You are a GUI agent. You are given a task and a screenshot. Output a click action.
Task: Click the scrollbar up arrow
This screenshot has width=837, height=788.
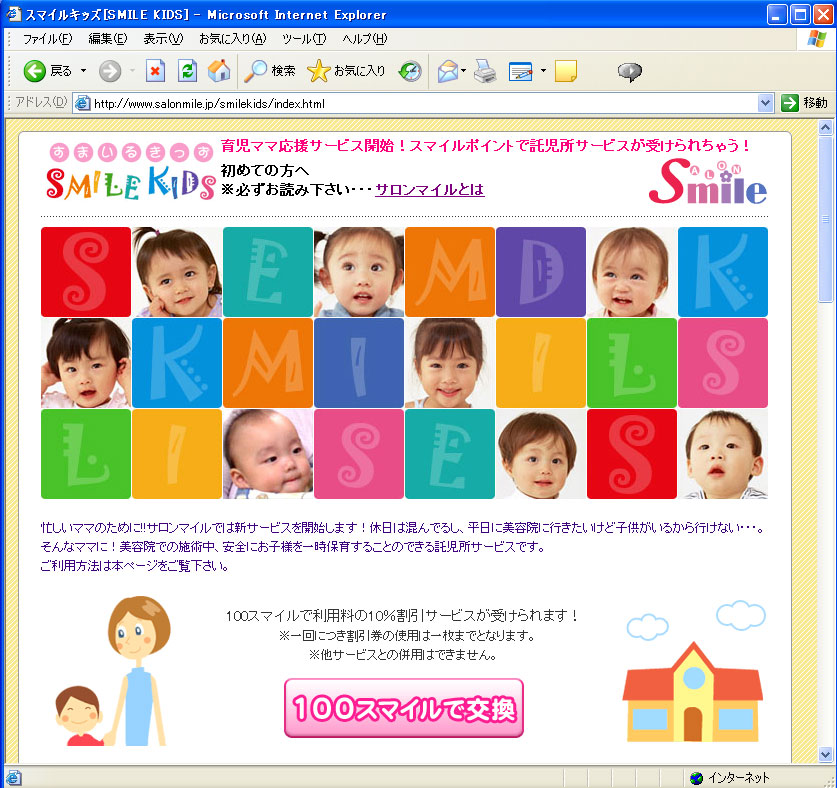[825, 128]
